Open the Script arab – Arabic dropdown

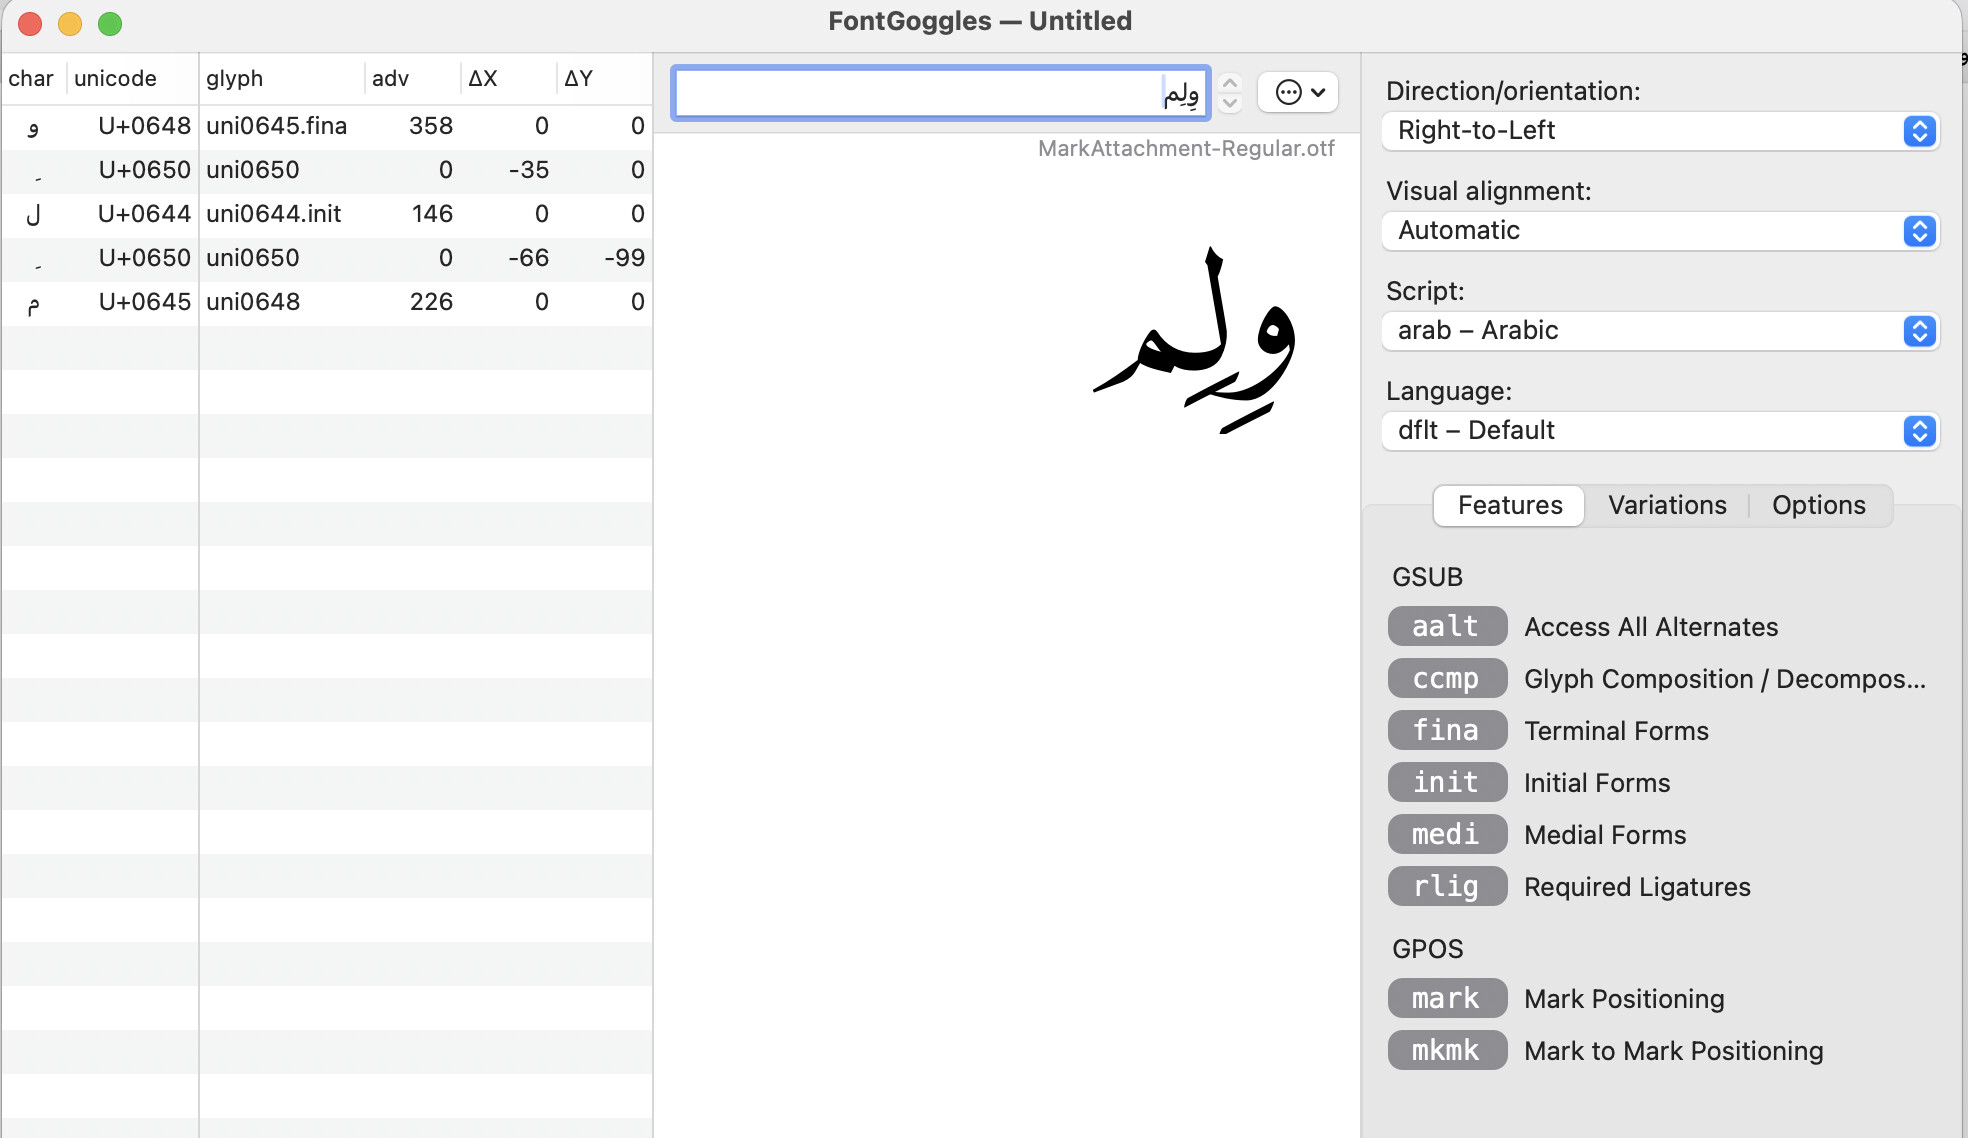point(1660,331)
